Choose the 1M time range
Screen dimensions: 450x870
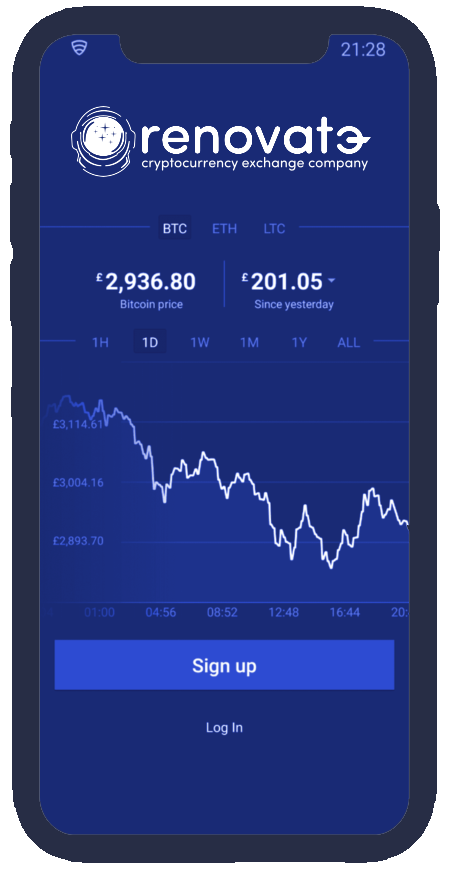coord(249,342)
